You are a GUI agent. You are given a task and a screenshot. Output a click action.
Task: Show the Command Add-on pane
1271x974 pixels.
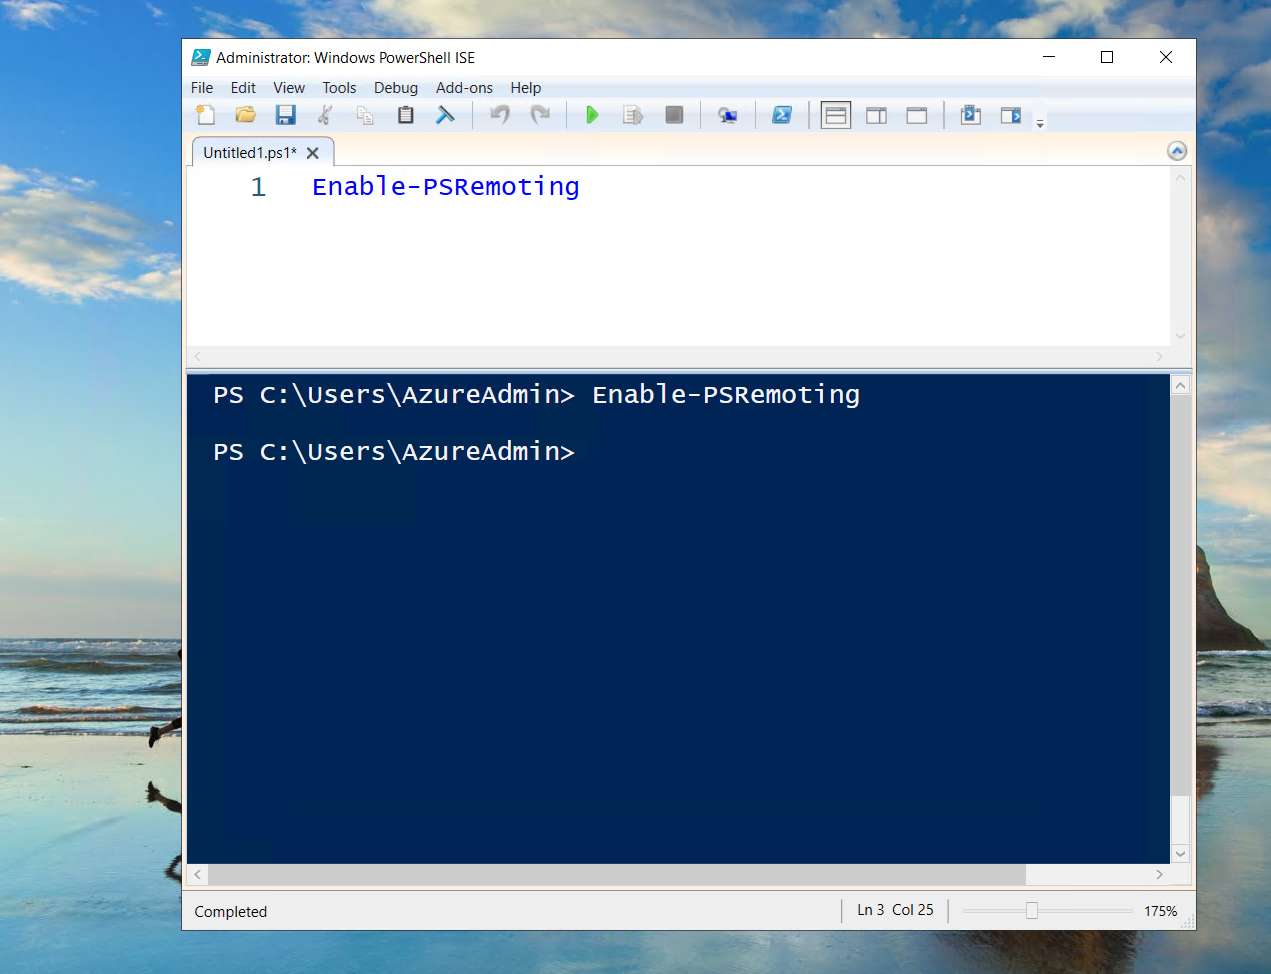tap(1011, 115)
